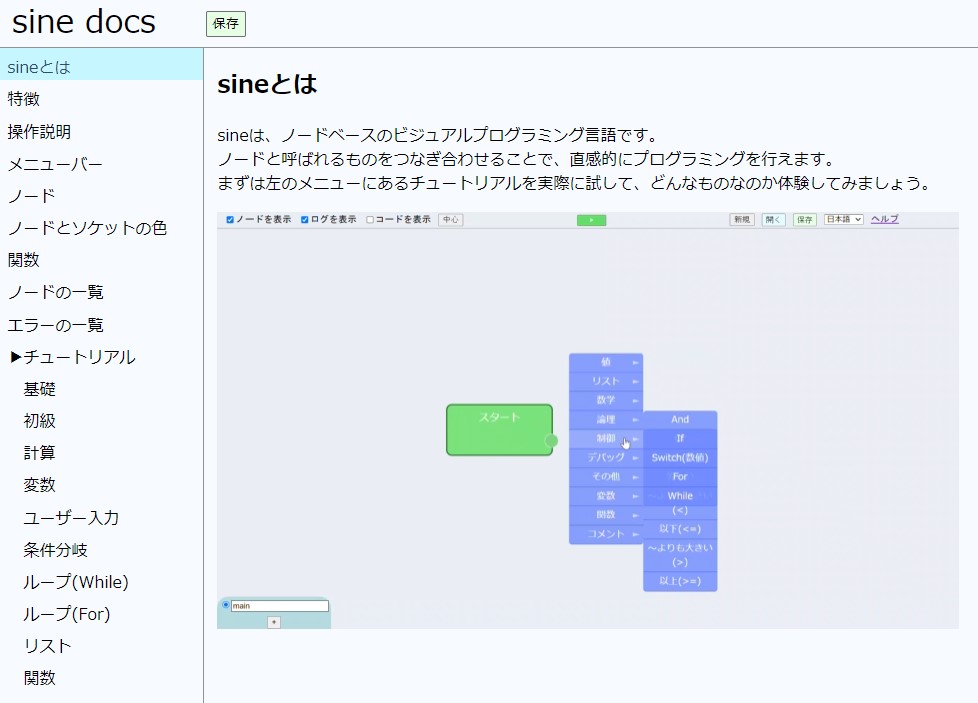Expand the 数学 menu entry
This screenshot has width=978, height=703.
point(606,400)
